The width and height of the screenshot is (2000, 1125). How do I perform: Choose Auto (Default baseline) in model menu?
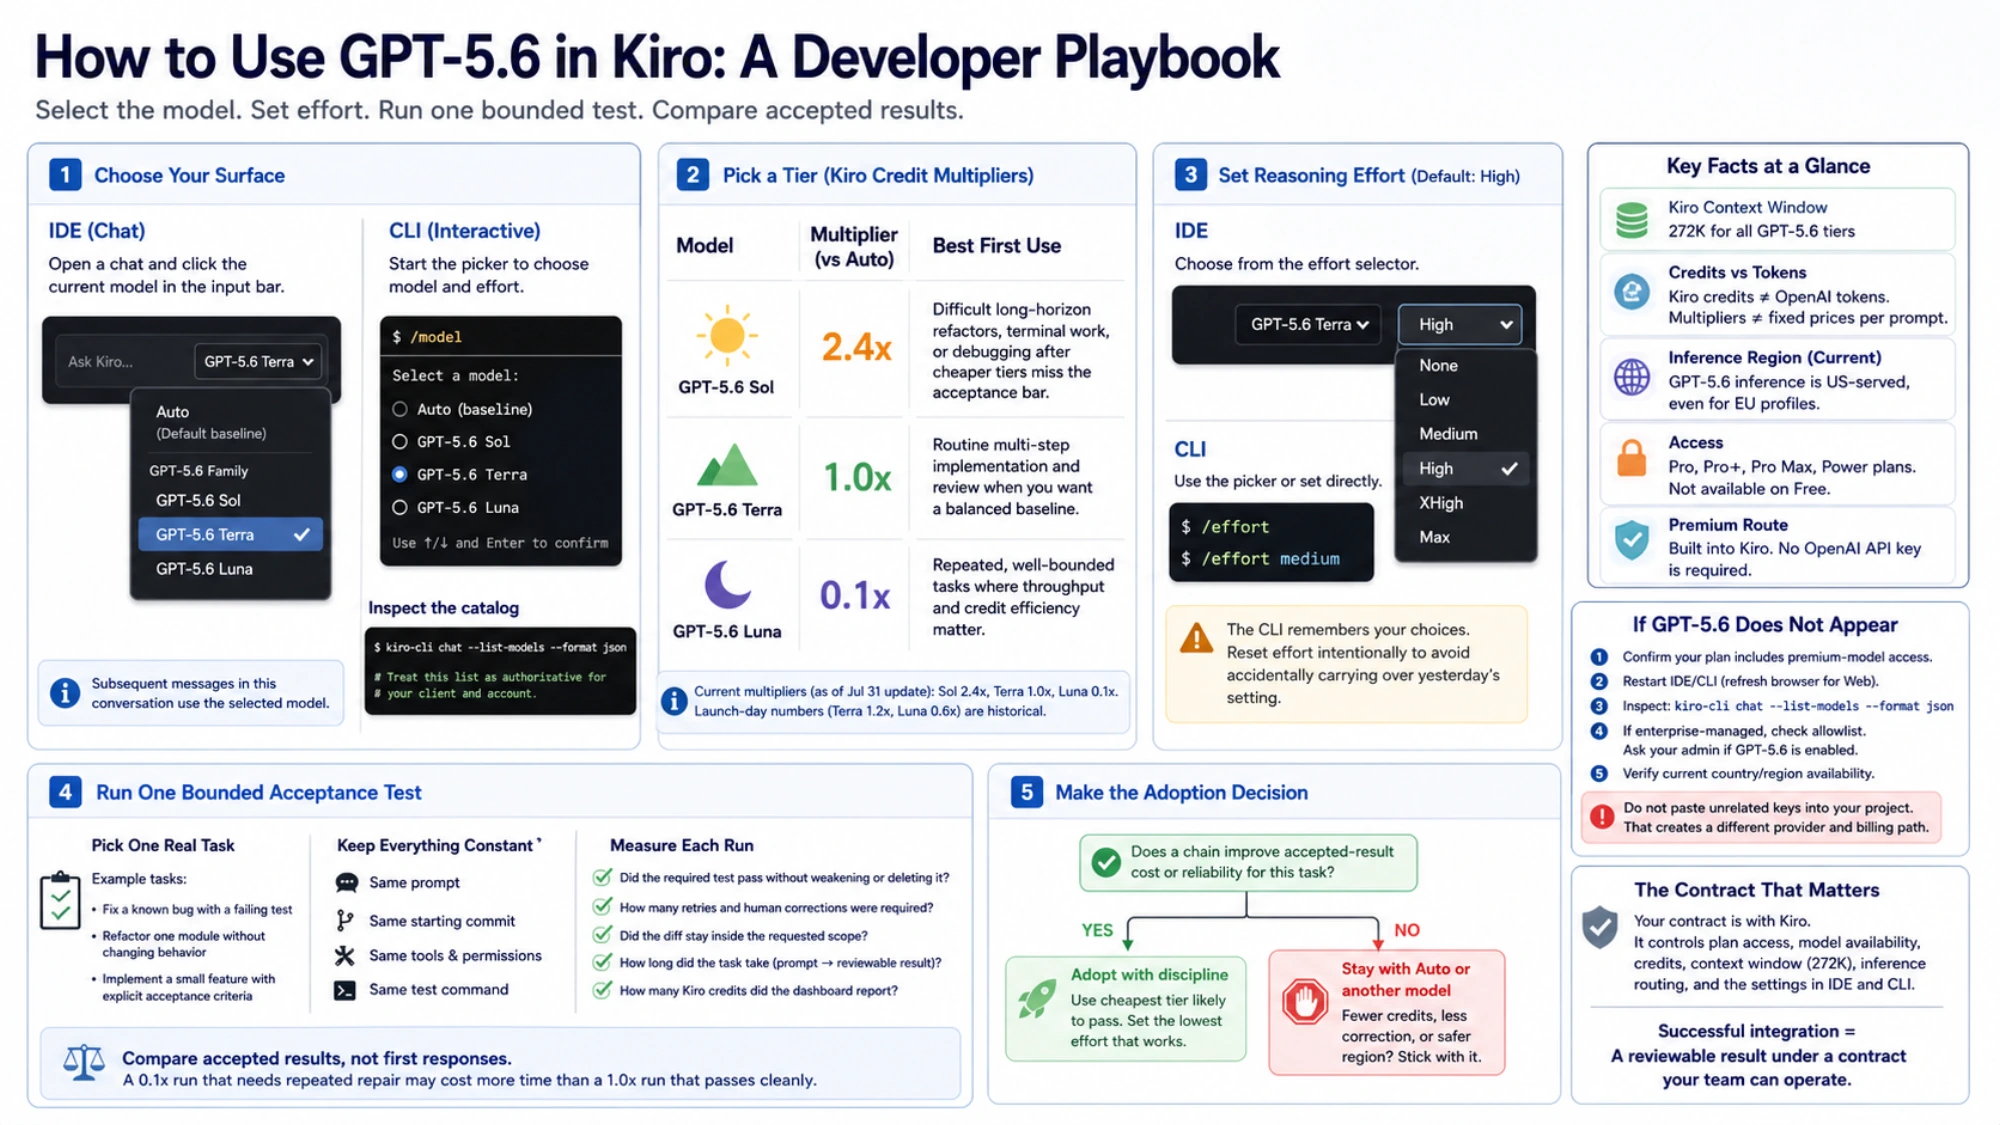click(x=230, y=422)
